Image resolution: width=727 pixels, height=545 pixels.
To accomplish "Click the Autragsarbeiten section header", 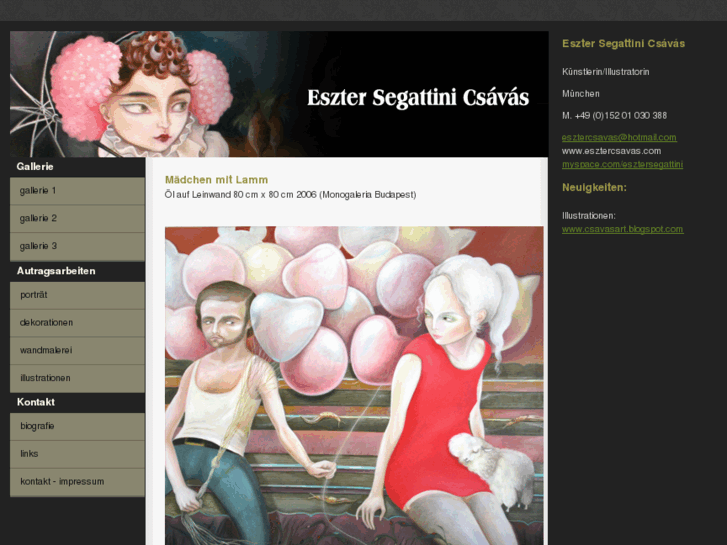I will tap(56, 271).
